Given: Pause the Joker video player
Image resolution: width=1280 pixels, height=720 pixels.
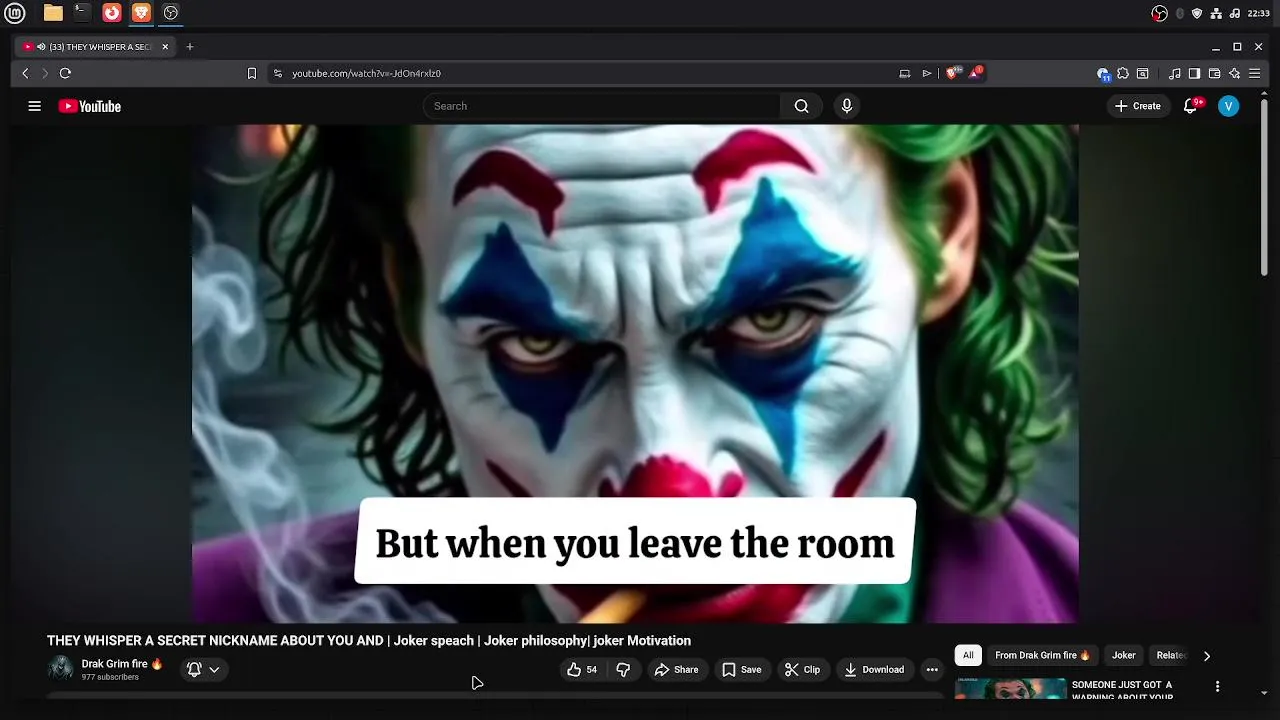Looking at the screenshot, I should (635, 373).
